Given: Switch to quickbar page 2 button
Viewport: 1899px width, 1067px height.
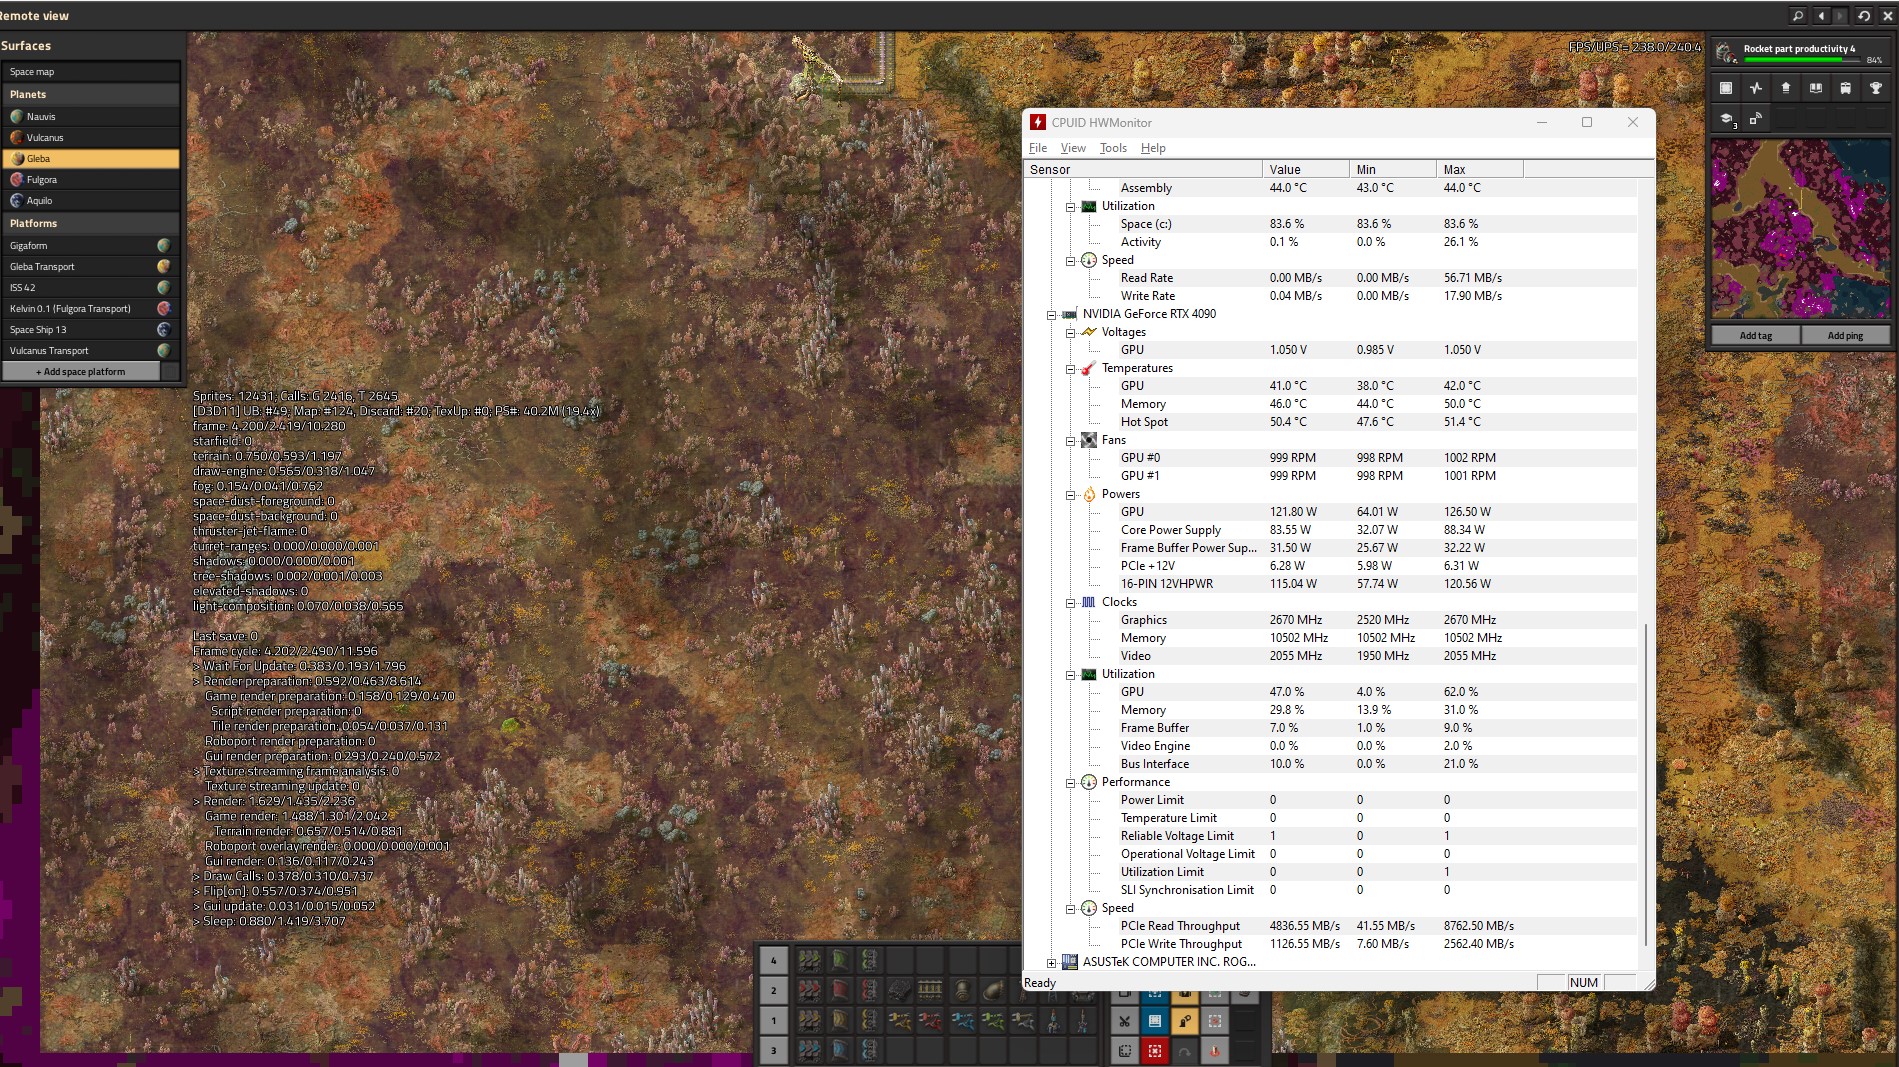Looking at the screenshot, I should pyautogui.click(x=774, y=991).
